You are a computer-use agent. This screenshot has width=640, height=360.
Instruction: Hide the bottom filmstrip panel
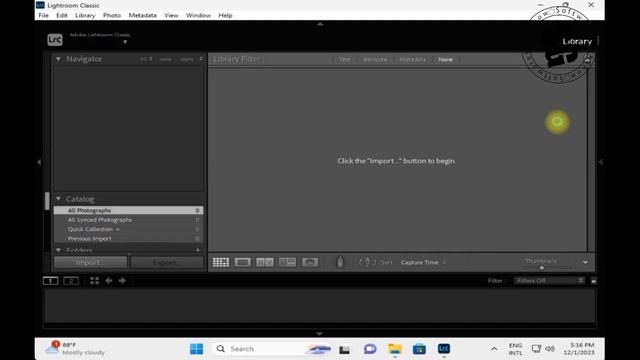[x=320, y=333]
